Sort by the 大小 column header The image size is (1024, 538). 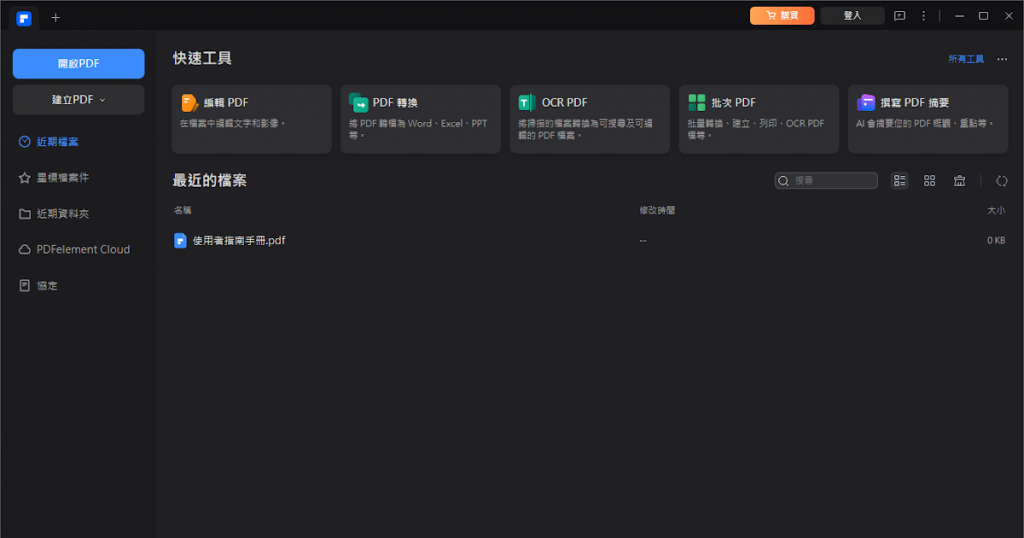(x=996, y=210)
